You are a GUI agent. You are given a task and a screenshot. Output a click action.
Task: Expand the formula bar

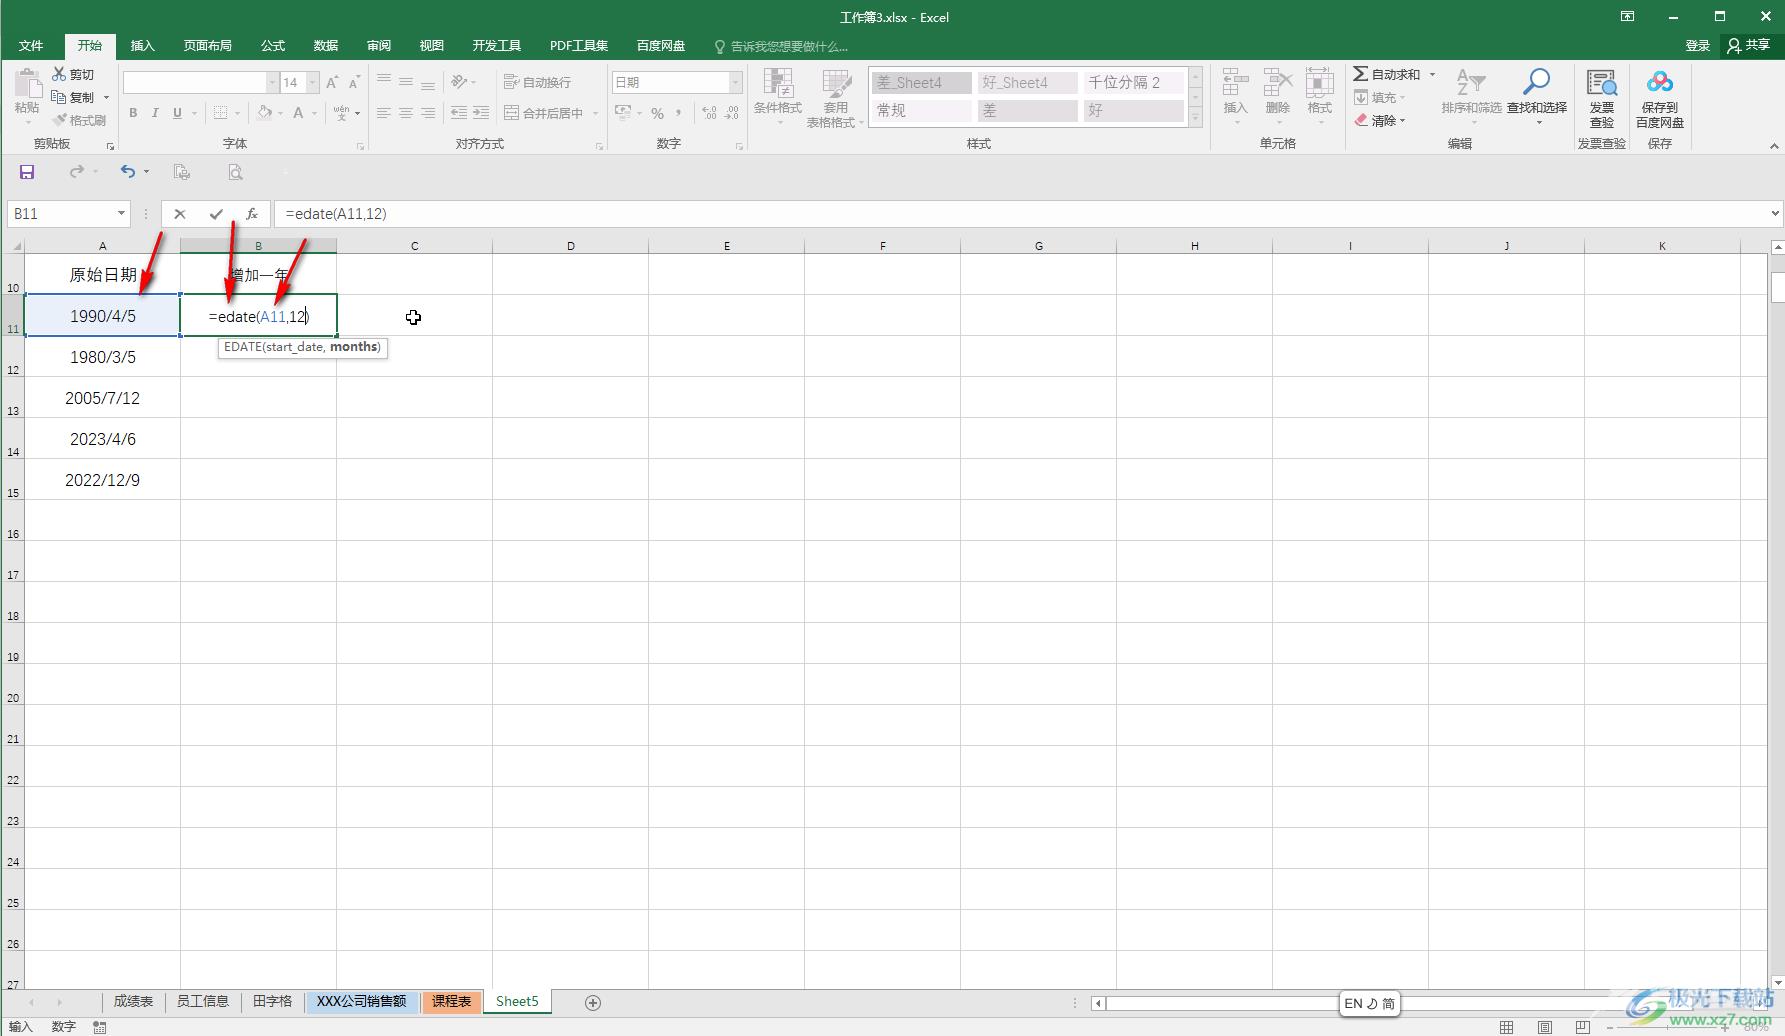coord(1775,213)
